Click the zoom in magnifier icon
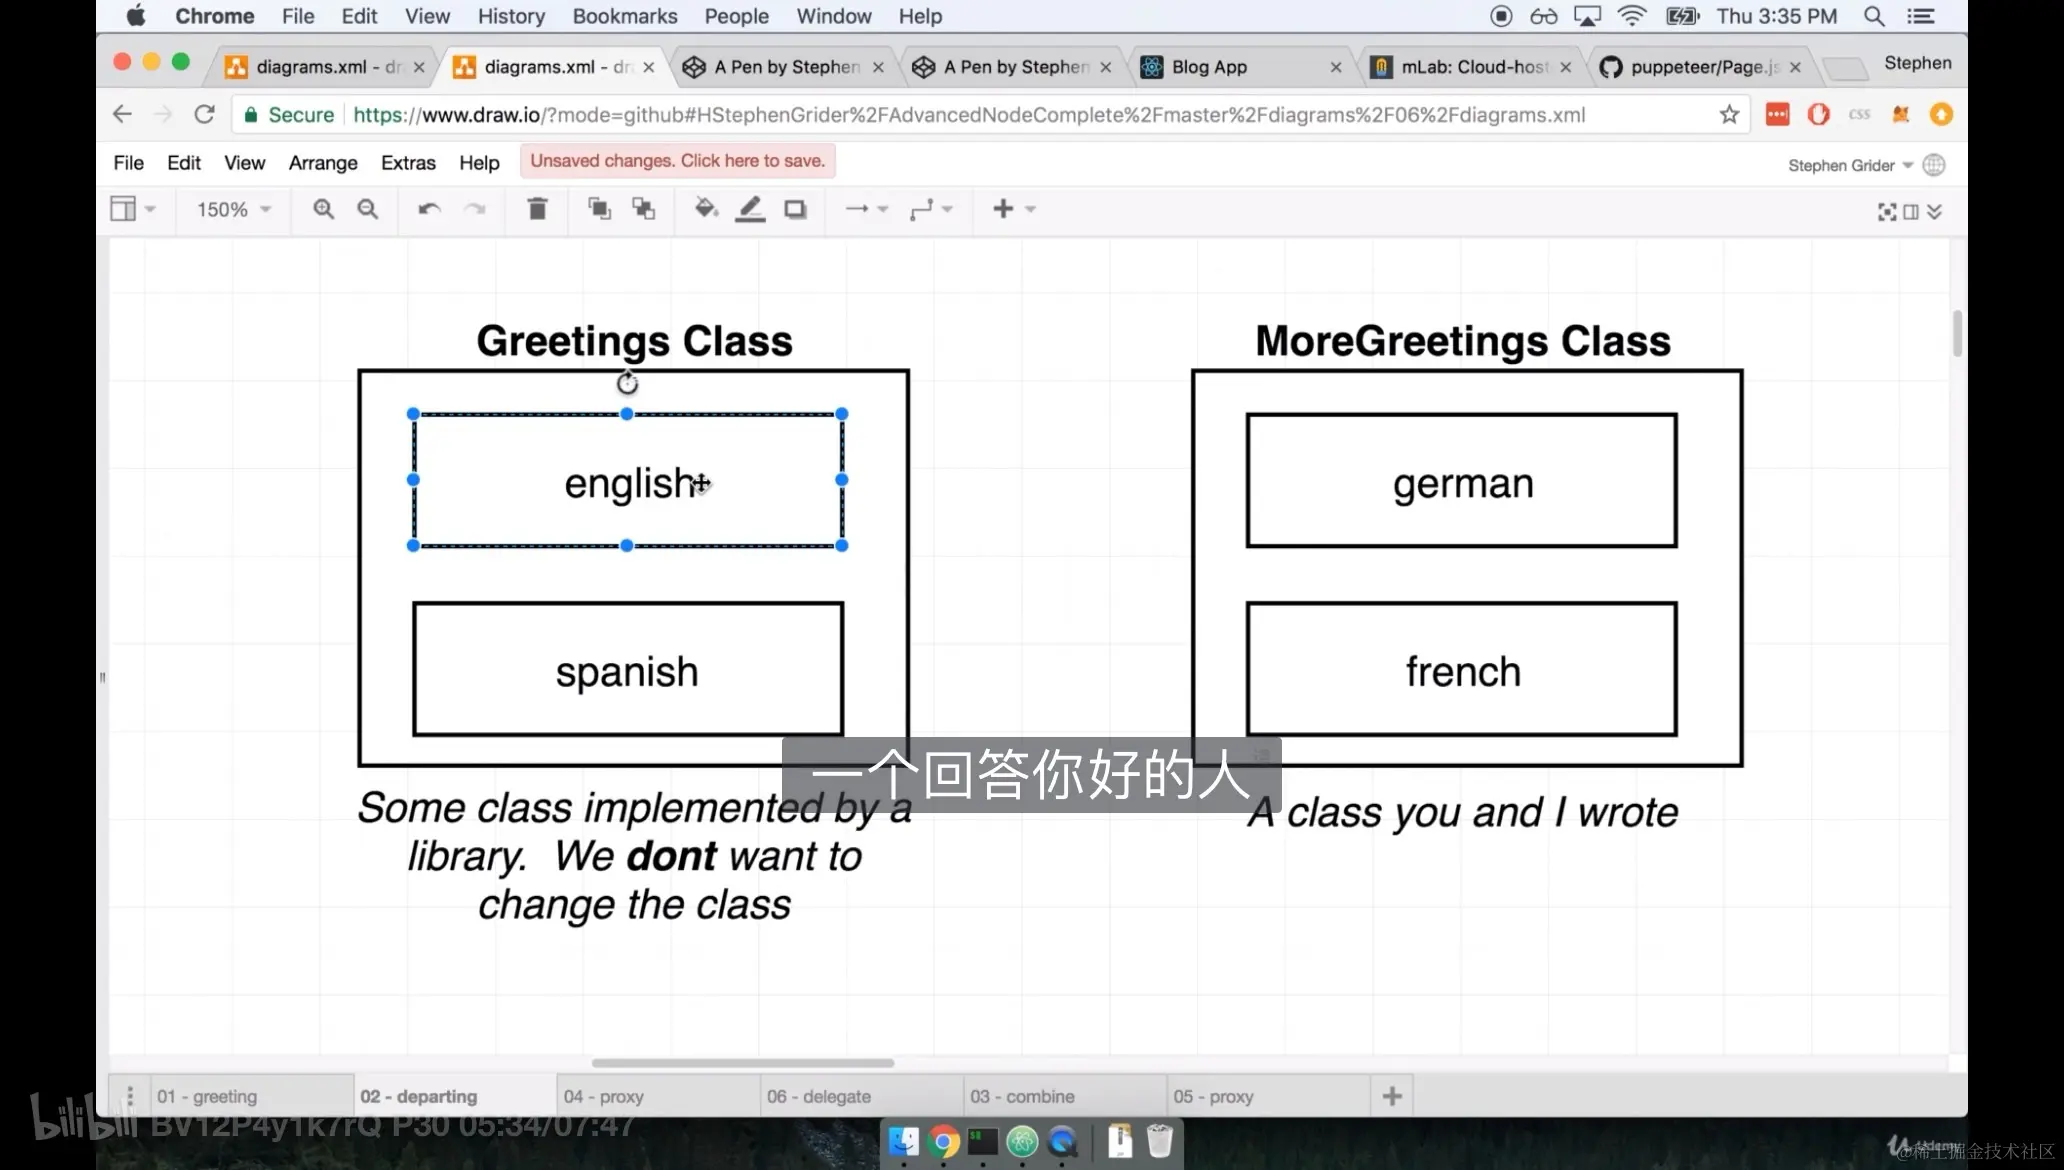 (x=323, y=209)
